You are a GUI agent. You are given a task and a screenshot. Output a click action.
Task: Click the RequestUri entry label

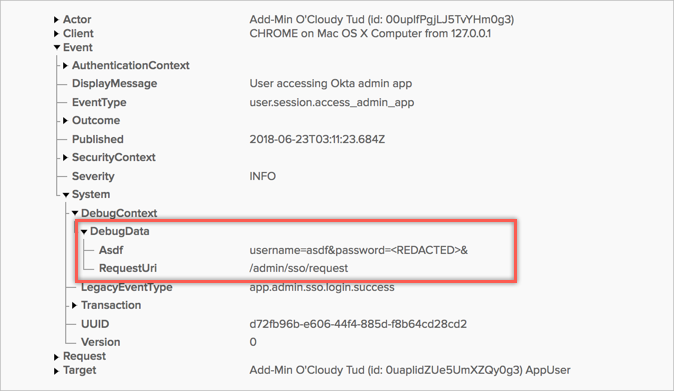(x=128, y=269)
